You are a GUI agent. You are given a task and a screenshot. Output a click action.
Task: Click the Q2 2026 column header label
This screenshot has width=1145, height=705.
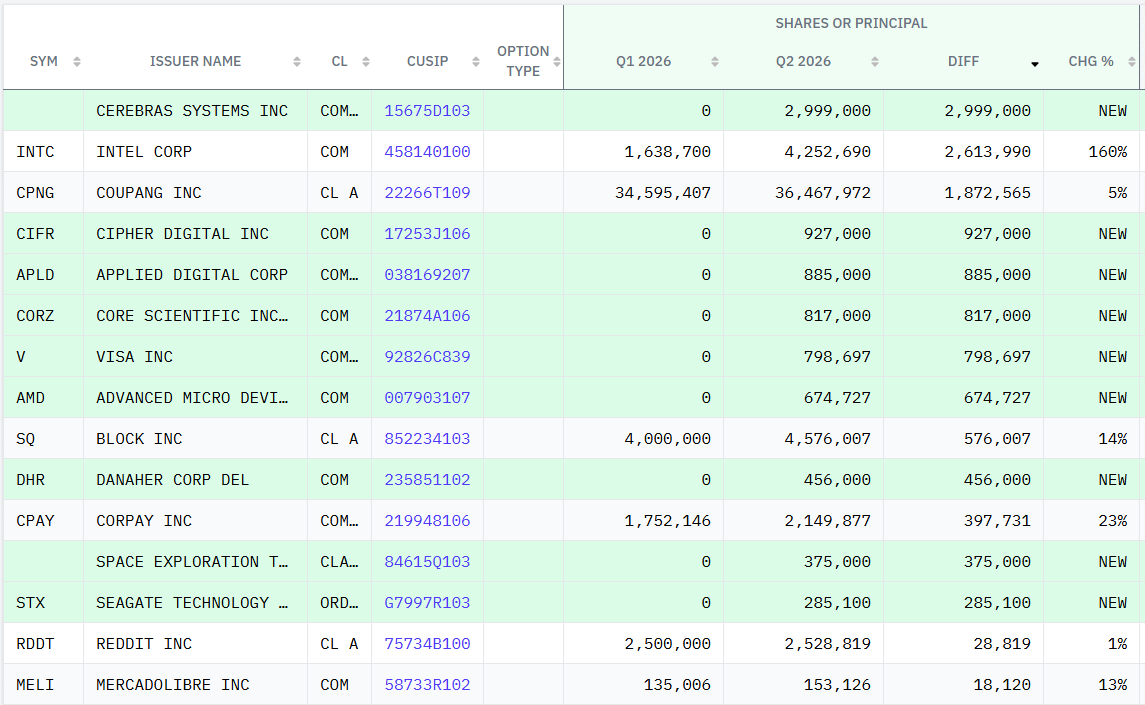point(803,61)
